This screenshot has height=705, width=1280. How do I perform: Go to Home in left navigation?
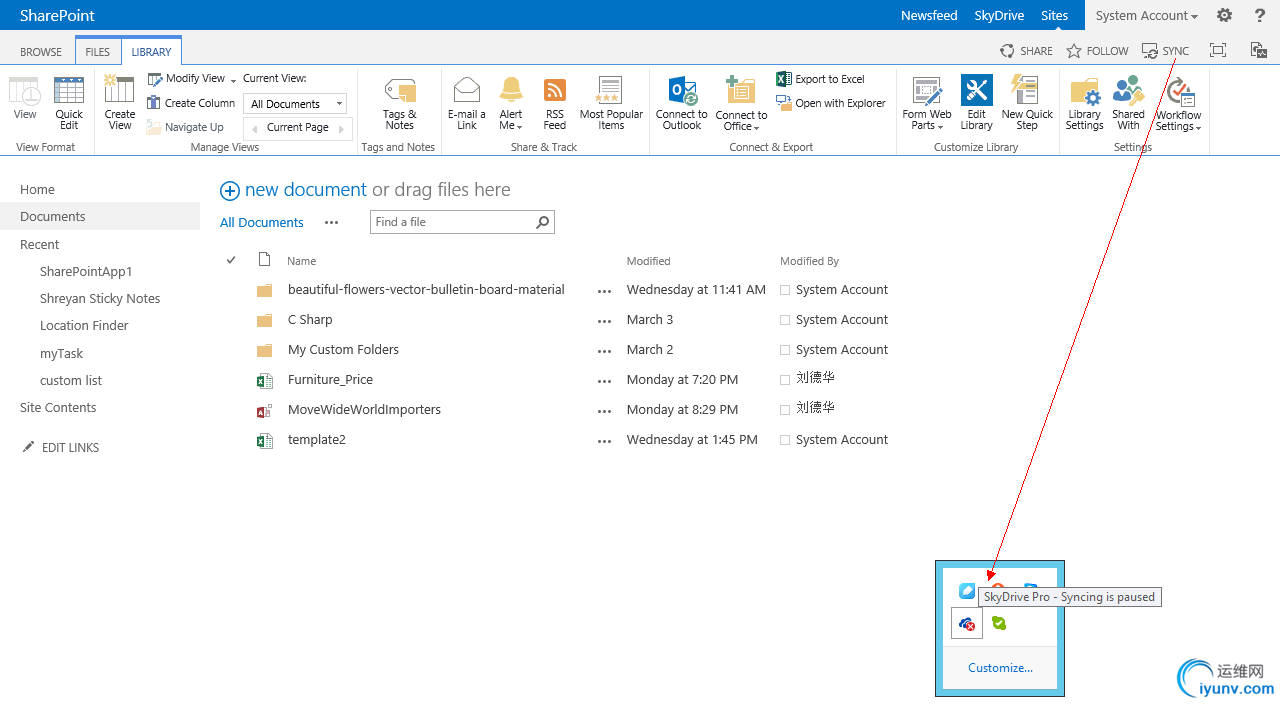[38, 190]
